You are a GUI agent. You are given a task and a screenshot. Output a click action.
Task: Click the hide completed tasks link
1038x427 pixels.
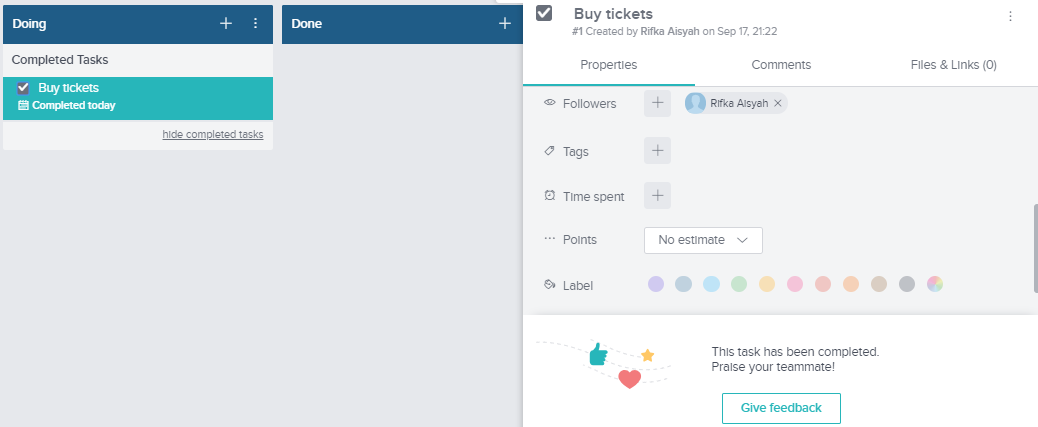[213, 134]
